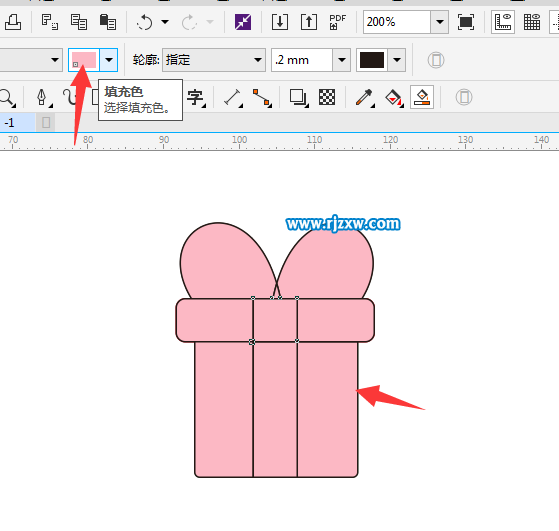
Task: Expand the fill color dropdown arrow
Action: pos(109,60)
